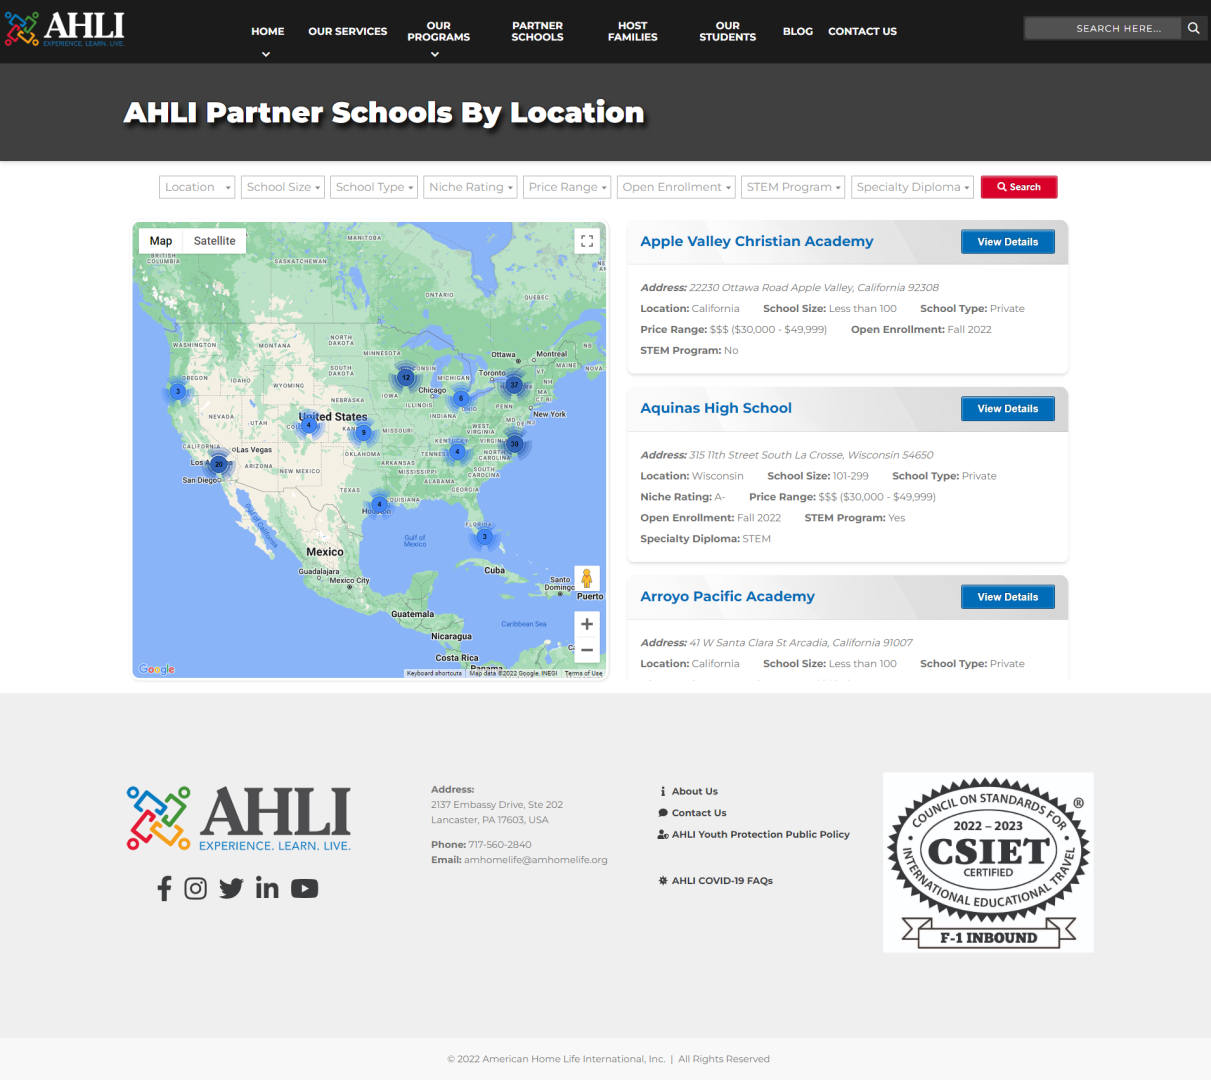View details for Arroyo Pacific Academy
Screen dimensions: 1211x1080
pyautogui.click(x=1008, y=597)
